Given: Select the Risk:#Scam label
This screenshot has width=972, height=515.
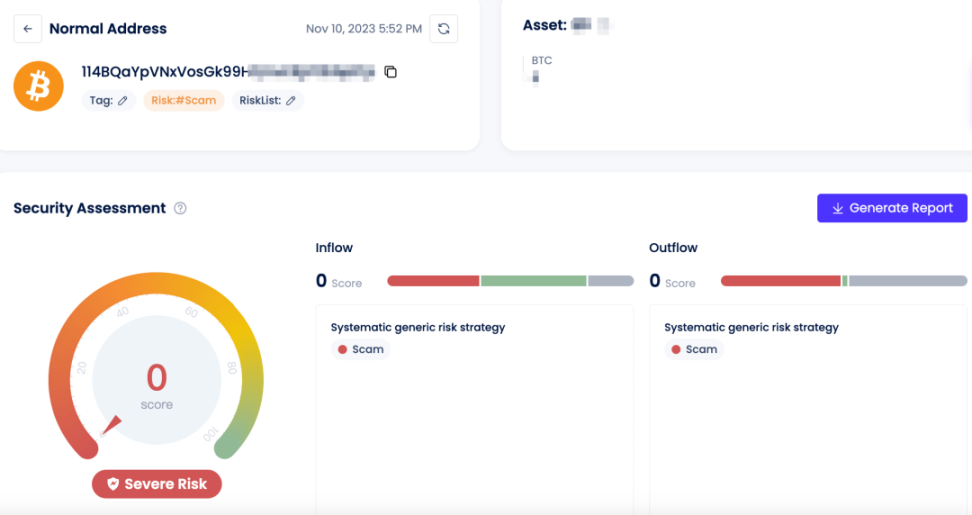Looking at the screenshot, I should tap(183, 101).
